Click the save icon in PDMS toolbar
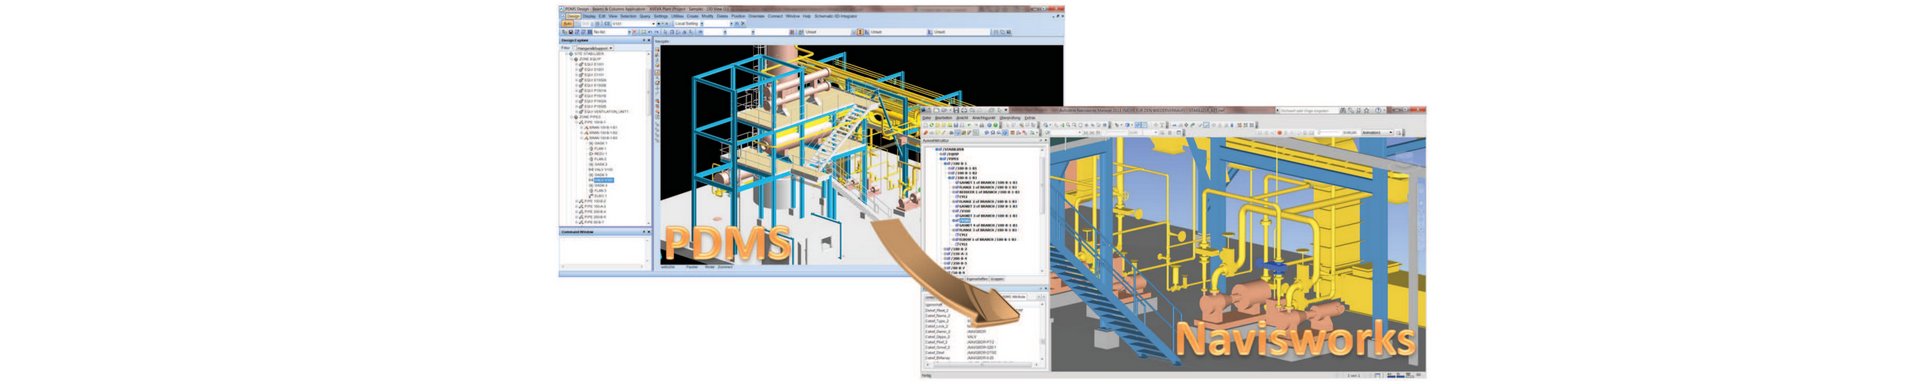 571,32
